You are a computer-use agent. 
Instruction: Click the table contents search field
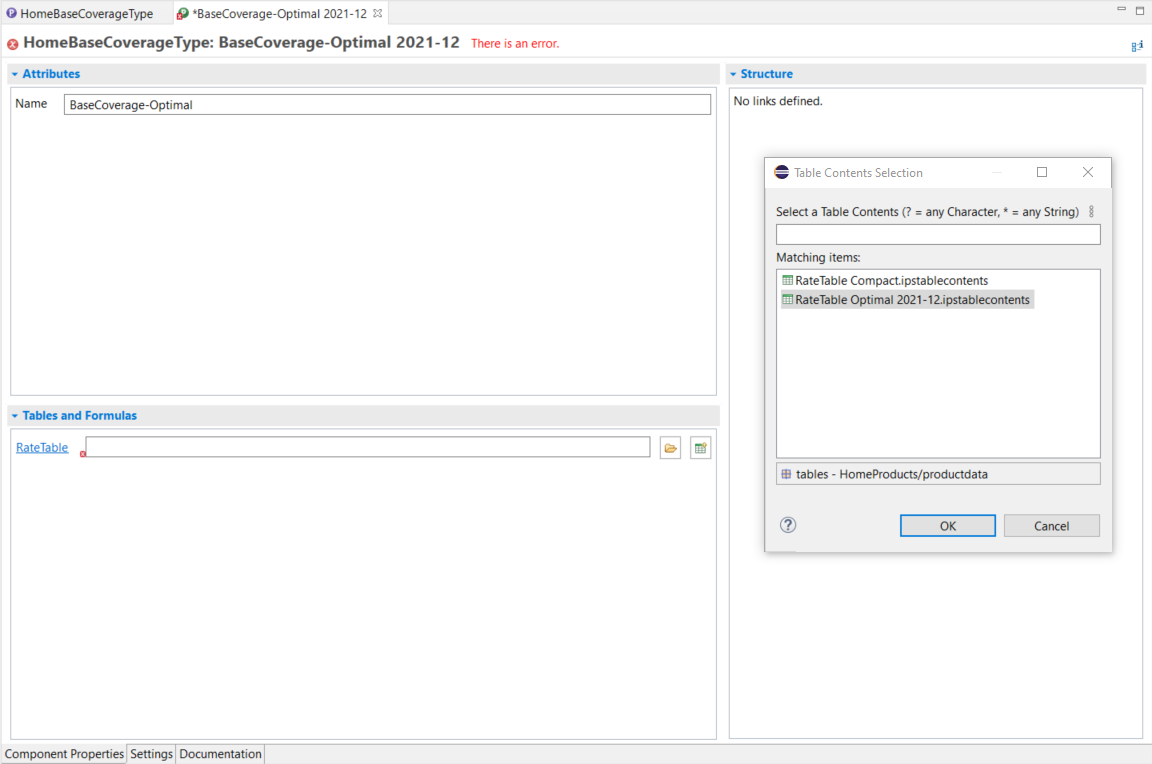click(x=937, y=235)
